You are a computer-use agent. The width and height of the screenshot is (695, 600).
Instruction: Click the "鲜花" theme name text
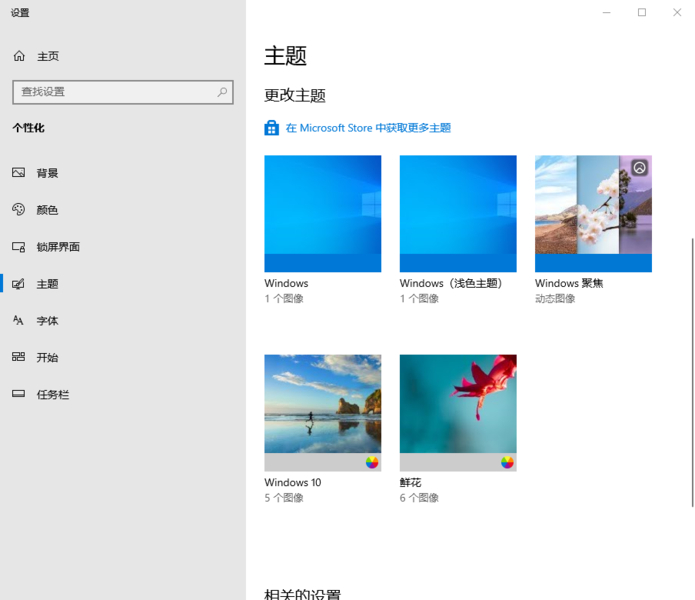pos(410,482)
